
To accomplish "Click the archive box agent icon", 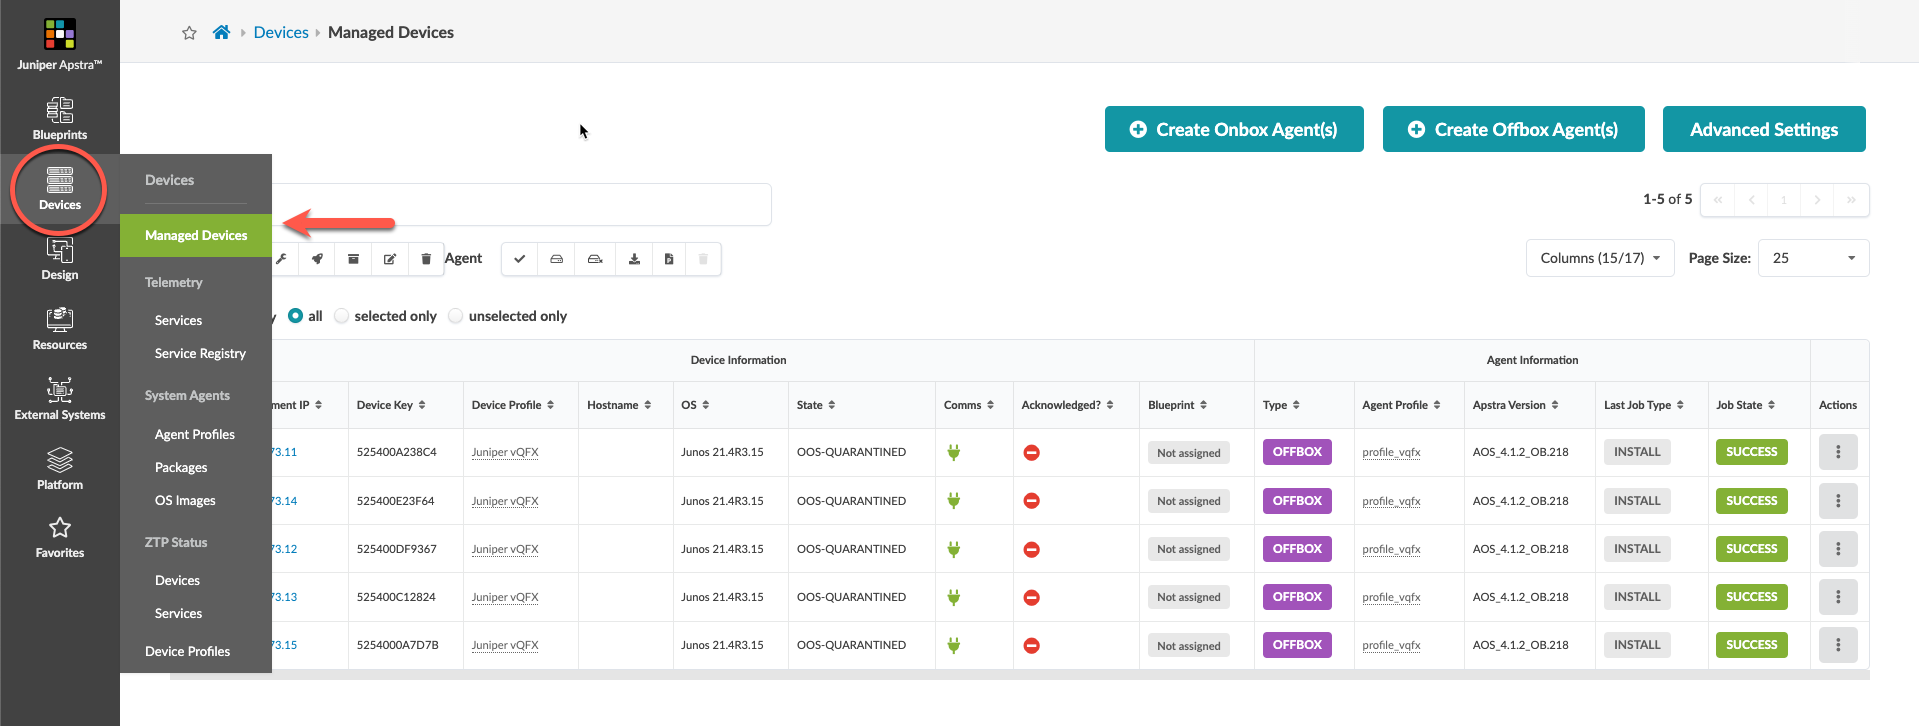I will (353, 259).
